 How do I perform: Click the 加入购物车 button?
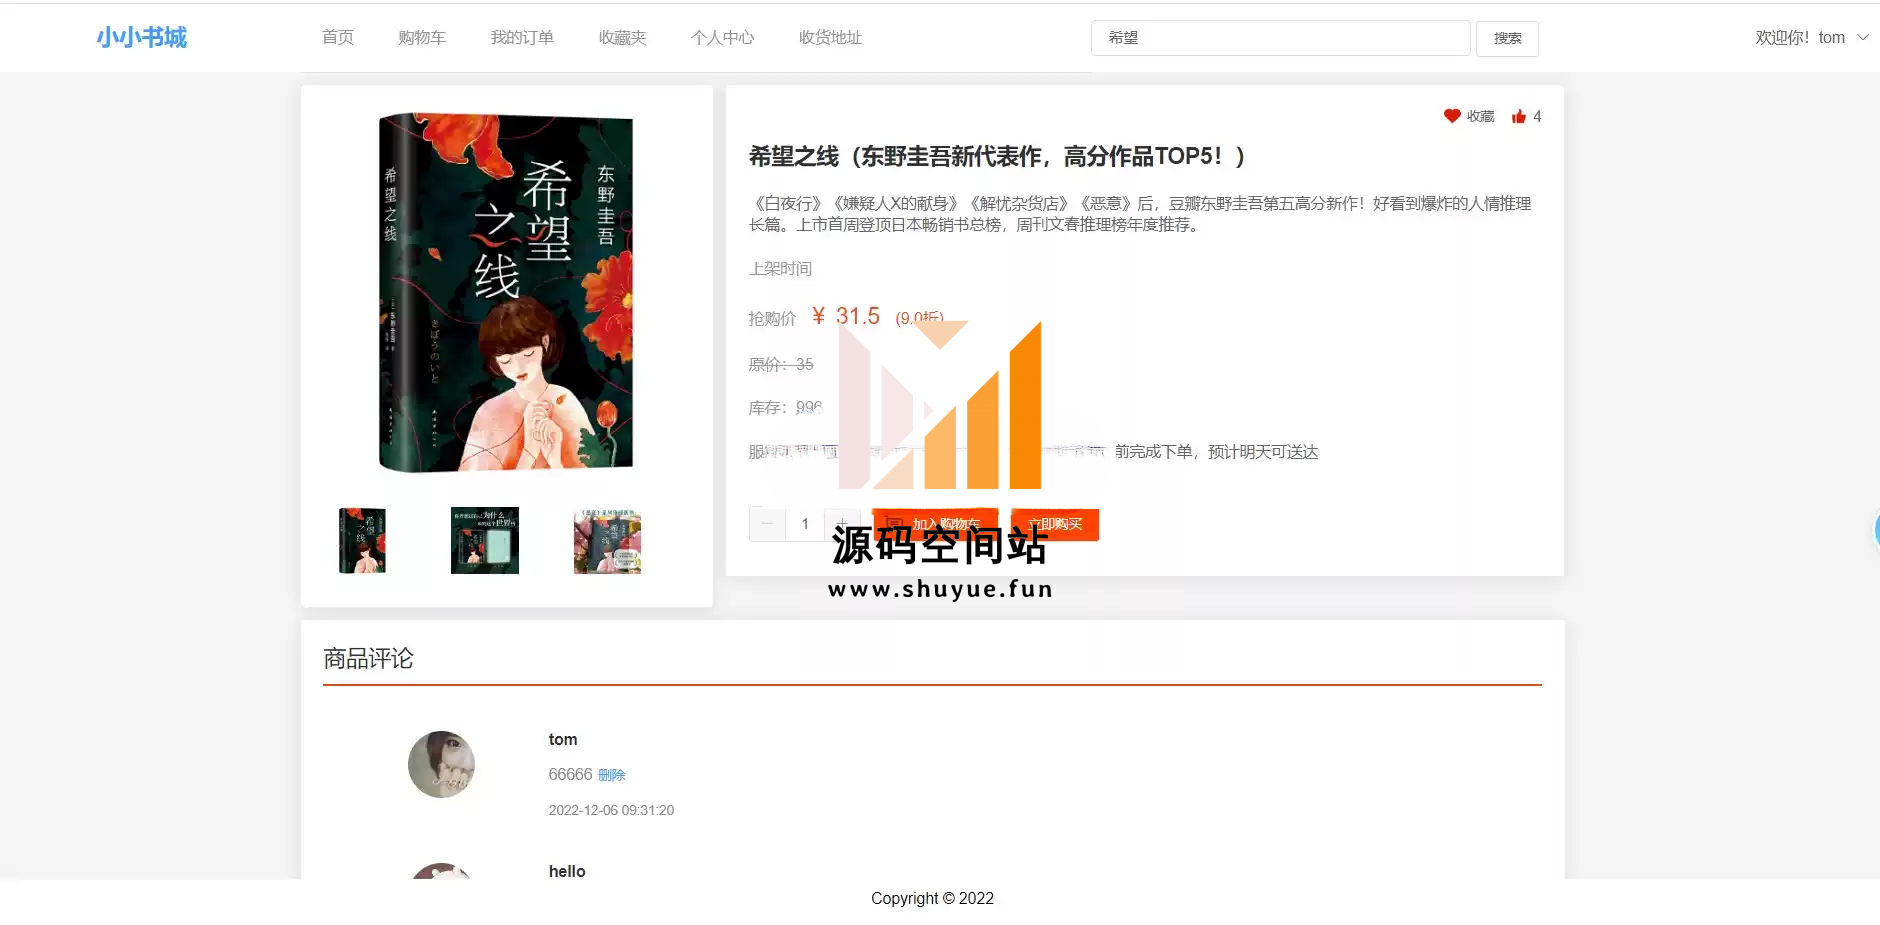935,524
